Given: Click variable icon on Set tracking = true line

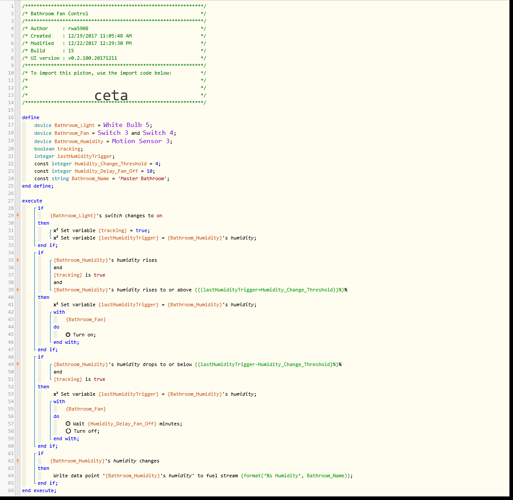Looking at the screenshot, I should point(56,230).
